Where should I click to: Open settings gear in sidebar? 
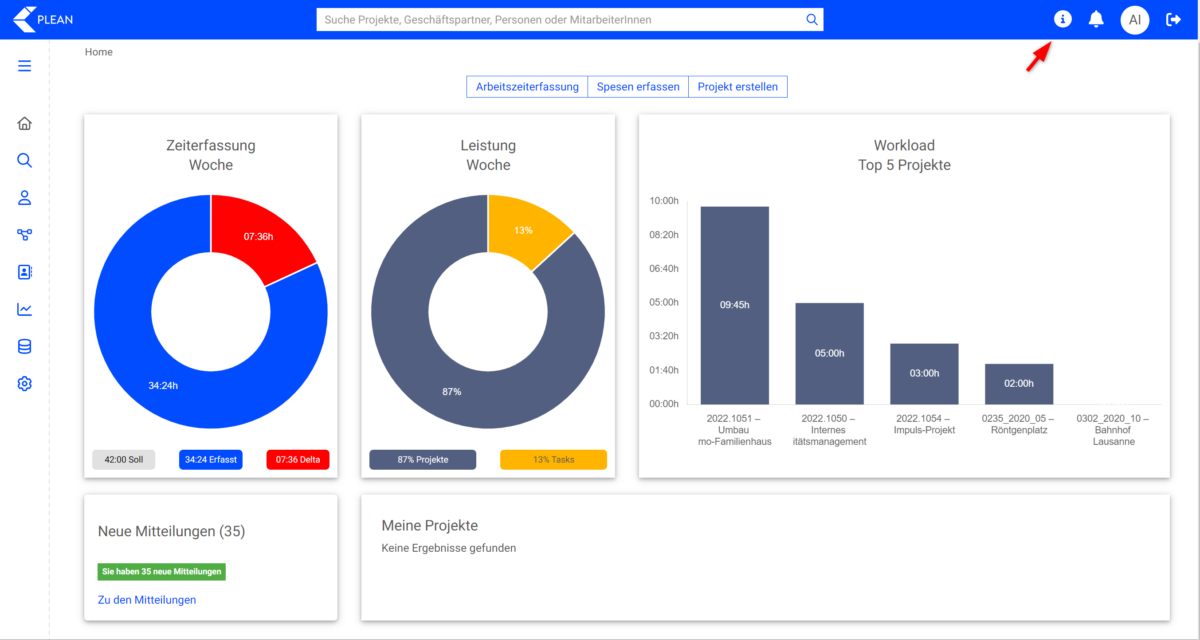coord(25,384)
